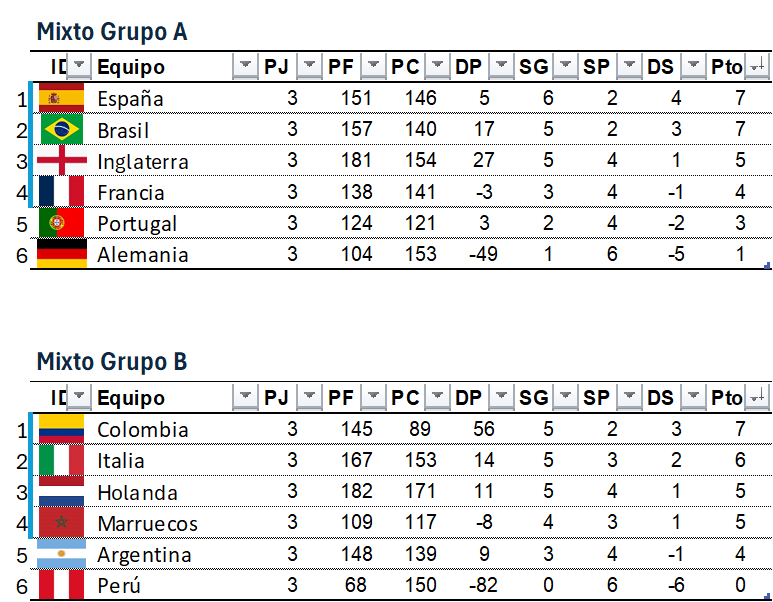Click the España flag icon

pos(60,98)
